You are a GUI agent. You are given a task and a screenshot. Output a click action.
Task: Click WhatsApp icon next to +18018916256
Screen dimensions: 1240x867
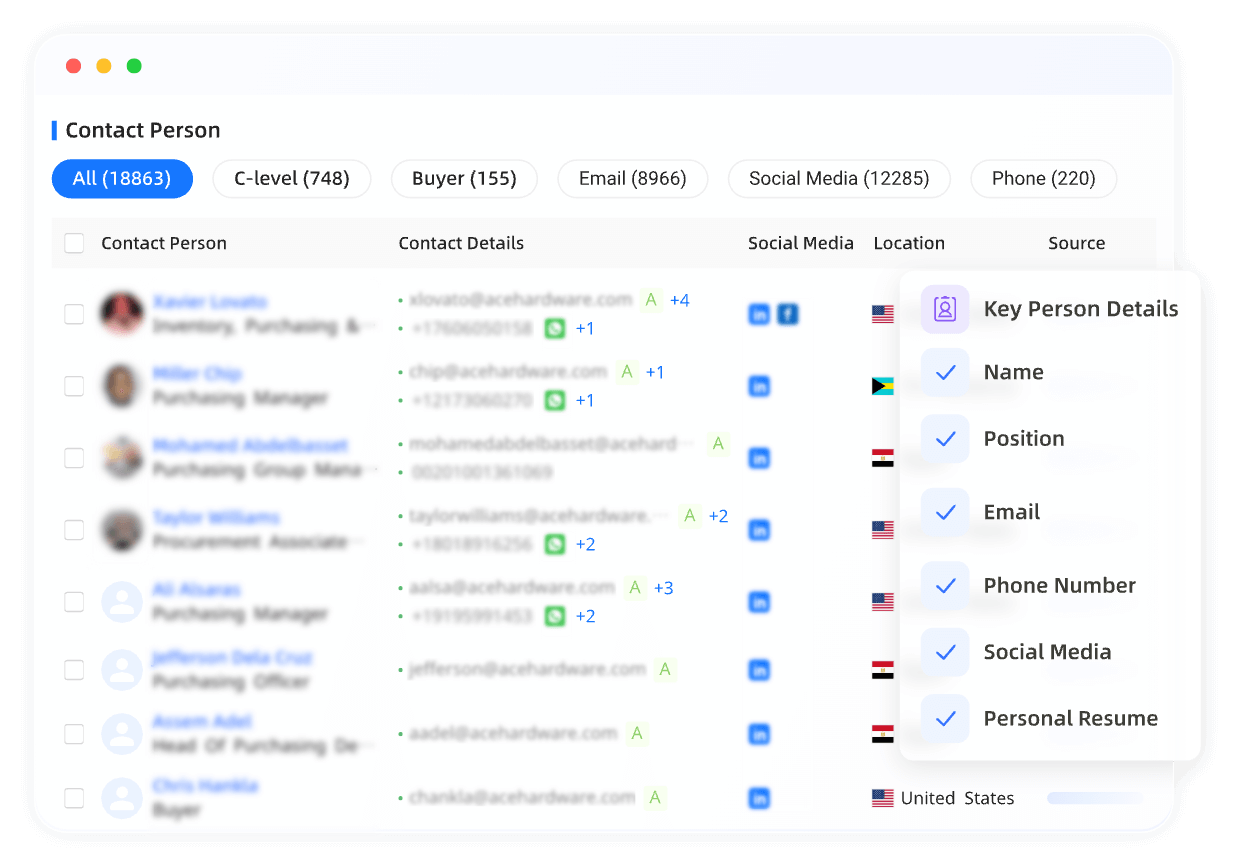point(555,544)
